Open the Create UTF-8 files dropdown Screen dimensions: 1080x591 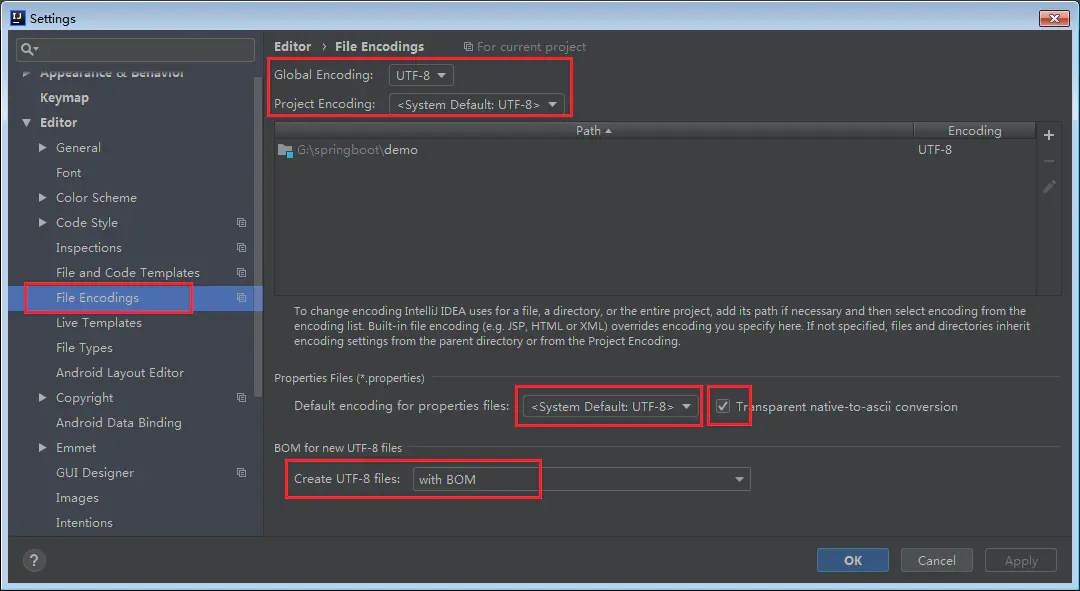(581, 480)
